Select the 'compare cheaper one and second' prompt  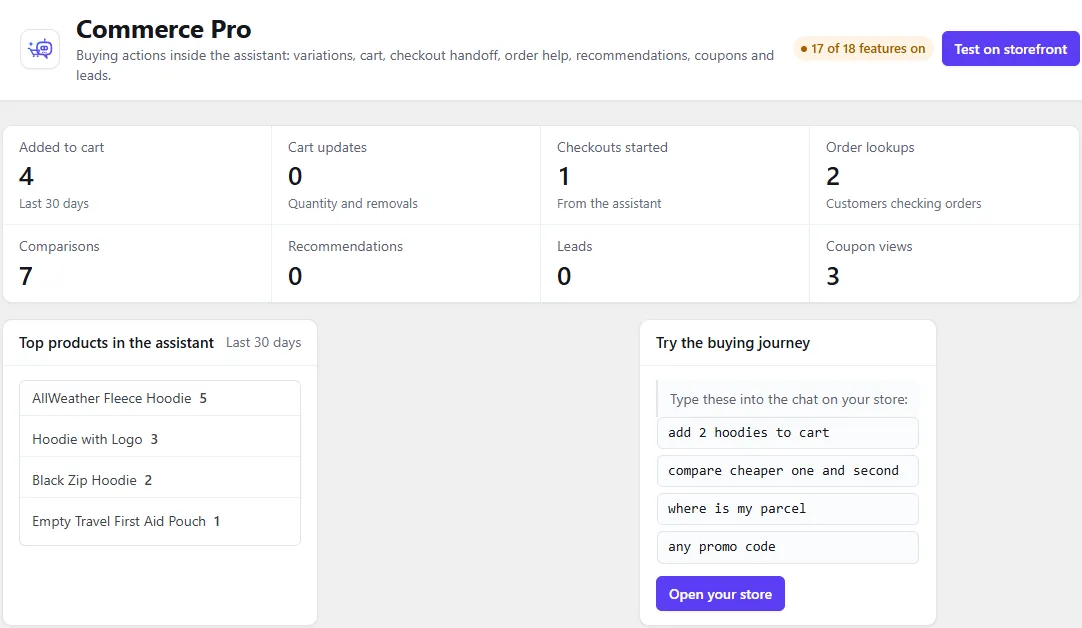click(x=787, y=471)
